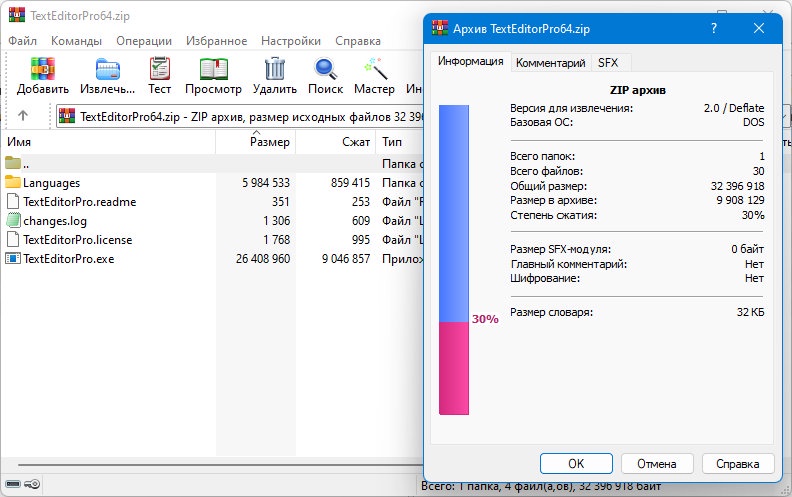Click the pink 30% label beside bar
792x497 pixels.
click(x=485, y=319)
